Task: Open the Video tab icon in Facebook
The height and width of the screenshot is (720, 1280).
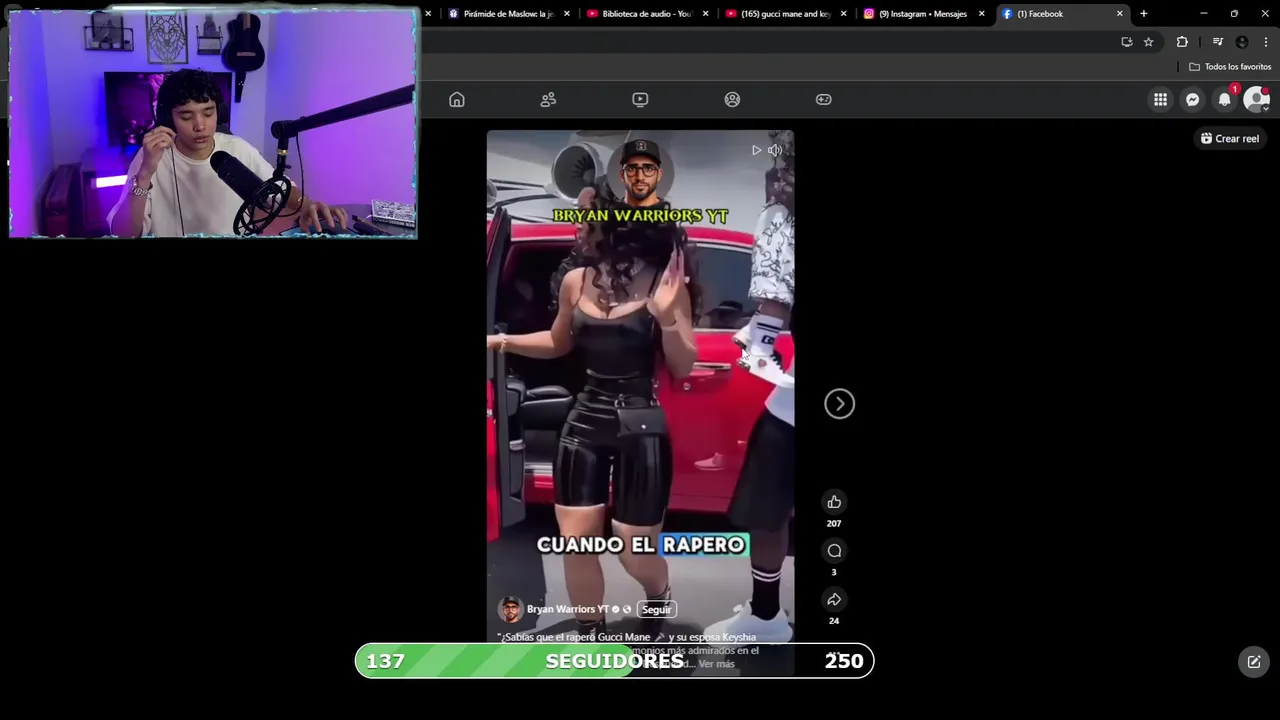Action: click(640, 99)
